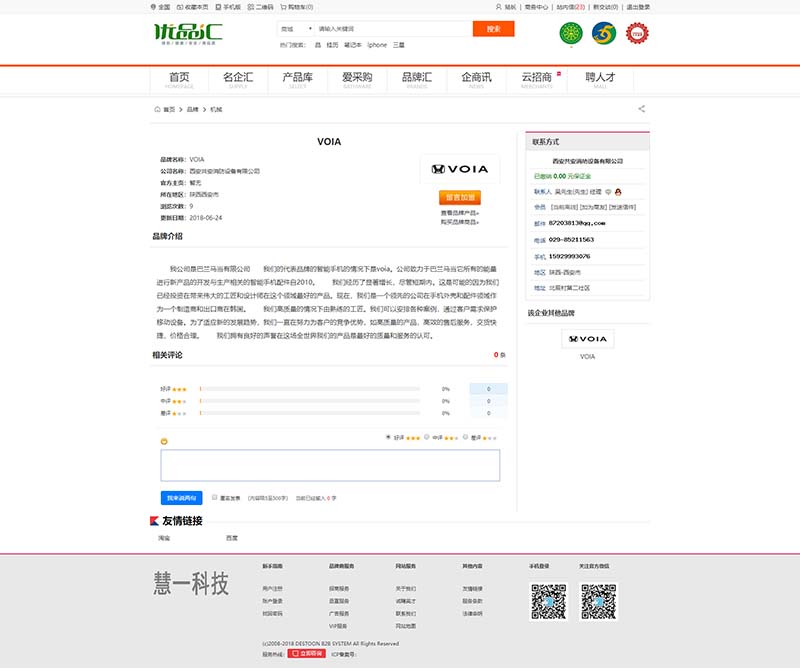Click the VOIA brand logo image
The width and height of the screenshot is (800, 668).
(x=460, y=169)
